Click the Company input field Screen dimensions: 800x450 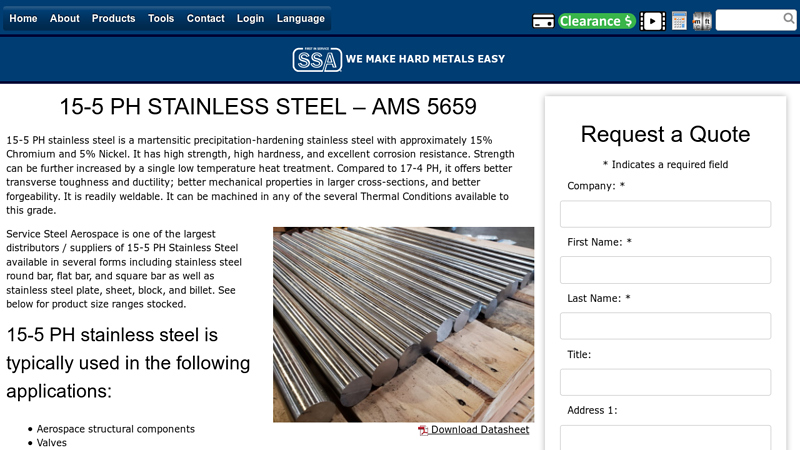tap(665, 214)
